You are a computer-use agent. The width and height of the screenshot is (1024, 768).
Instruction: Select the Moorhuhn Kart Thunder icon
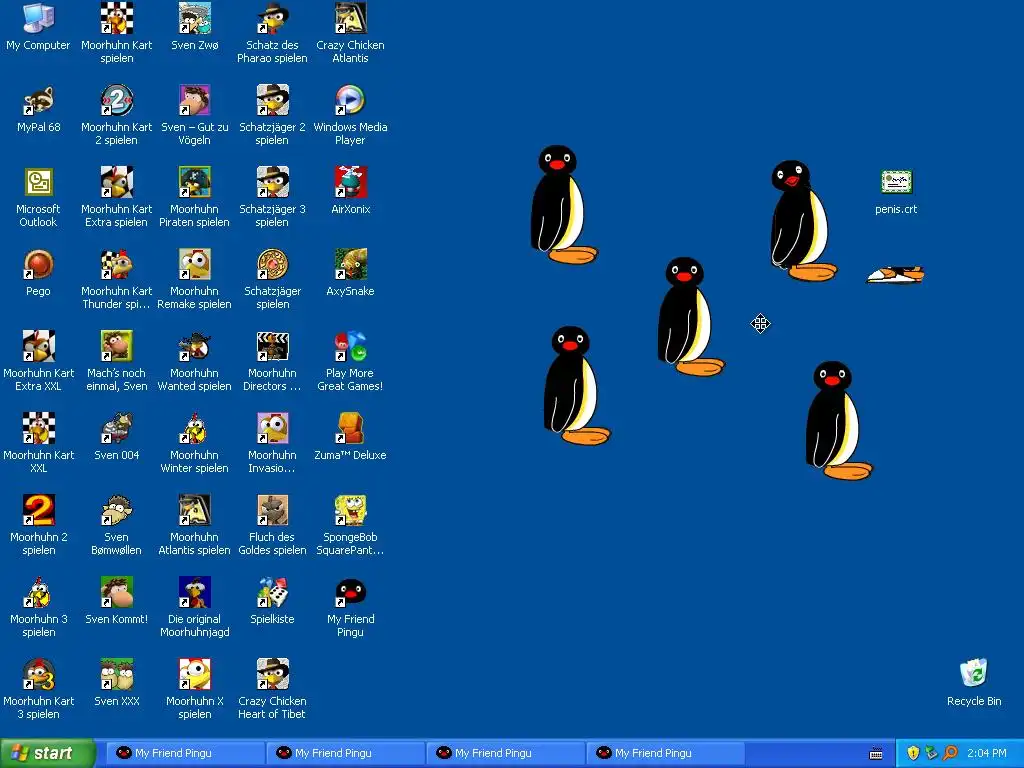pyautogui.click(x=117, y=264)
